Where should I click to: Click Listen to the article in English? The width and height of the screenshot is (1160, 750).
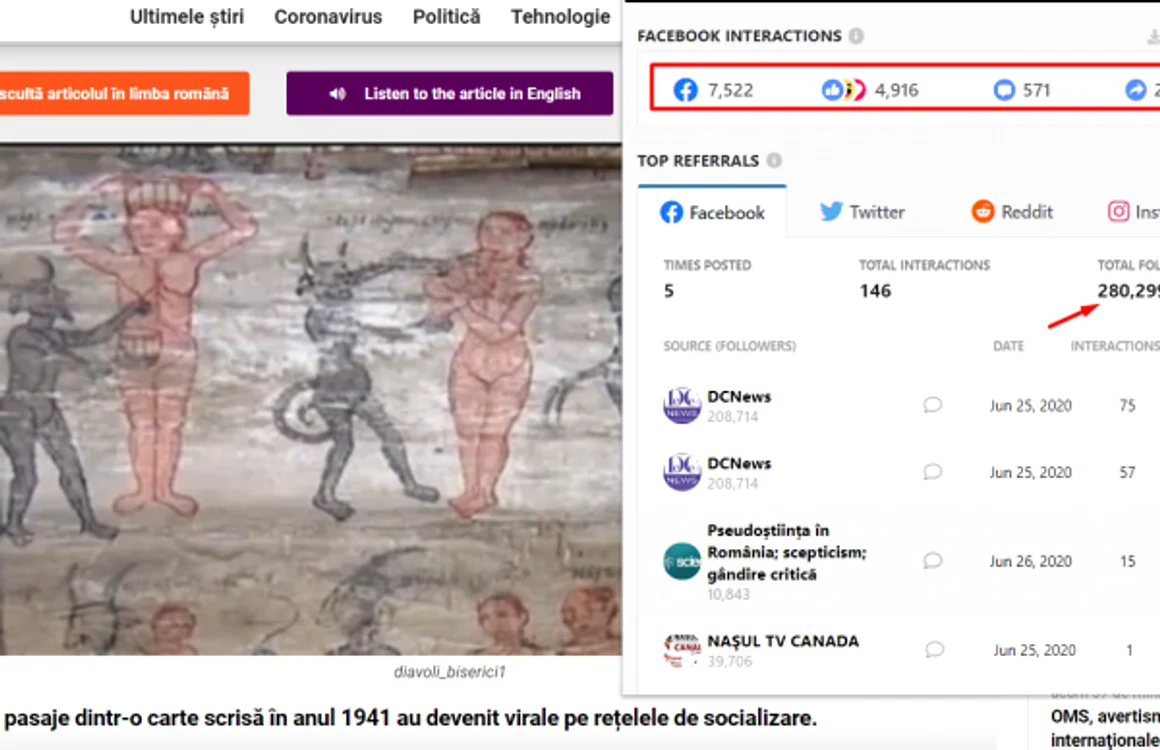click(x=450, y=93)
